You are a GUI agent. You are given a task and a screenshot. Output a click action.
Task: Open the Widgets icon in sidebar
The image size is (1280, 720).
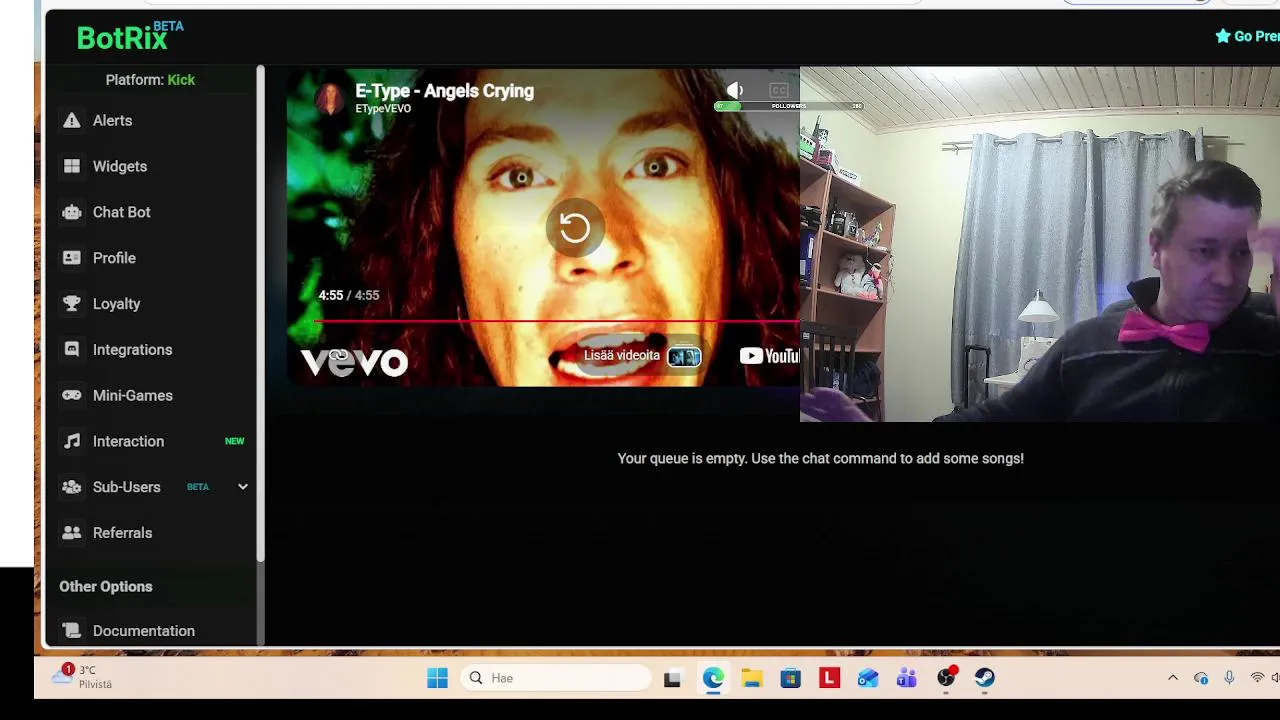(72, 166)
